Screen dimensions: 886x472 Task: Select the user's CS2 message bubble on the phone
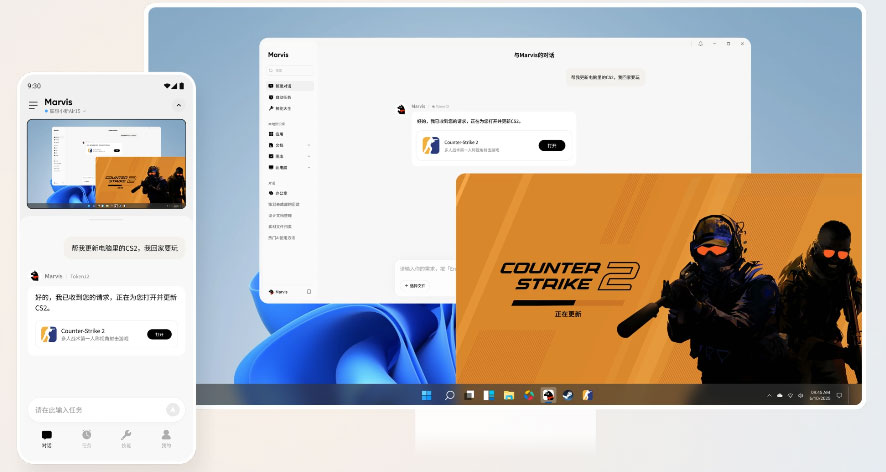[124, 248]
